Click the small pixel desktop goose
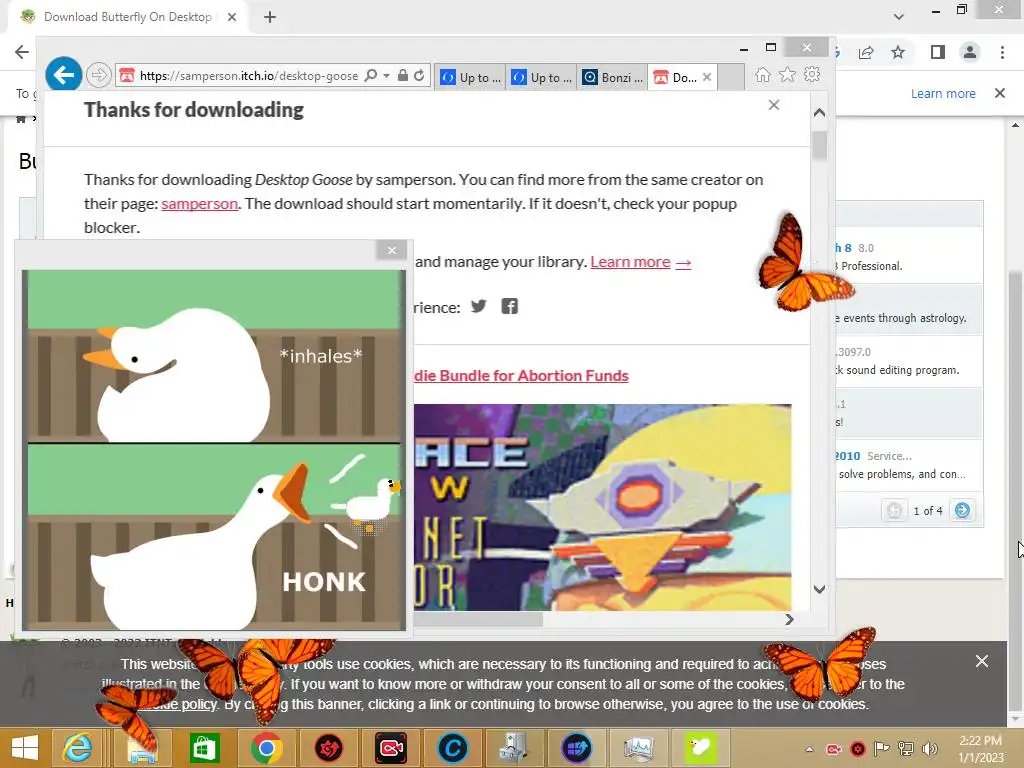Screen dimensions: 1024x768 tap(370, 504)
